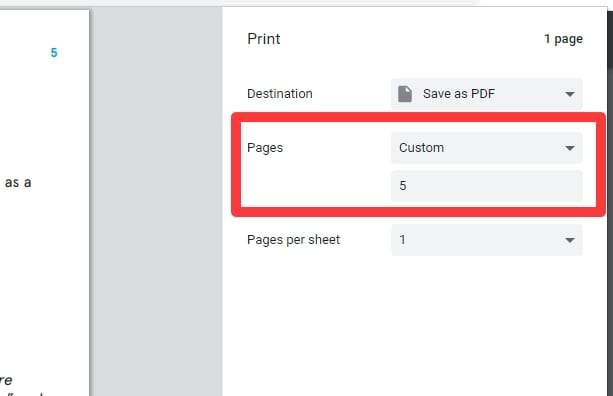This screenshot has height=396, width=613.
Task: Click the 1 page count summary
Action: pos(563,39)
